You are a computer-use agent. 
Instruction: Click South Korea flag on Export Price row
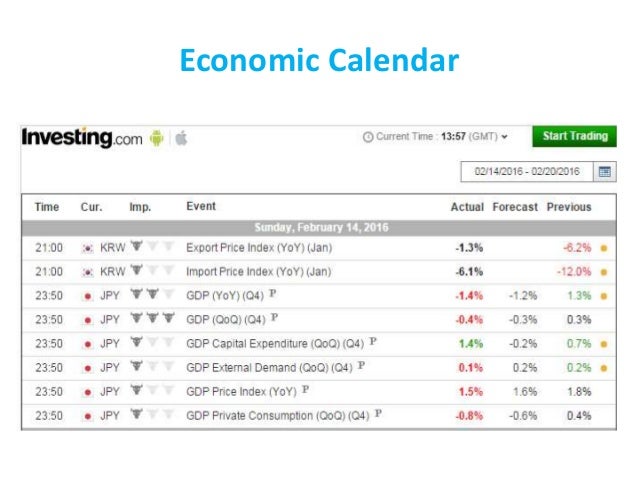coord(87,248)
